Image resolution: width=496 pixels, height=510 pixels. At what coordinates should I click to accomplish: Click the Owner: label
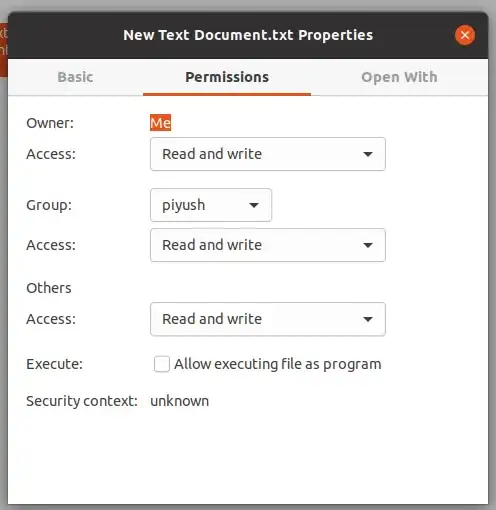tap(50, 123)
